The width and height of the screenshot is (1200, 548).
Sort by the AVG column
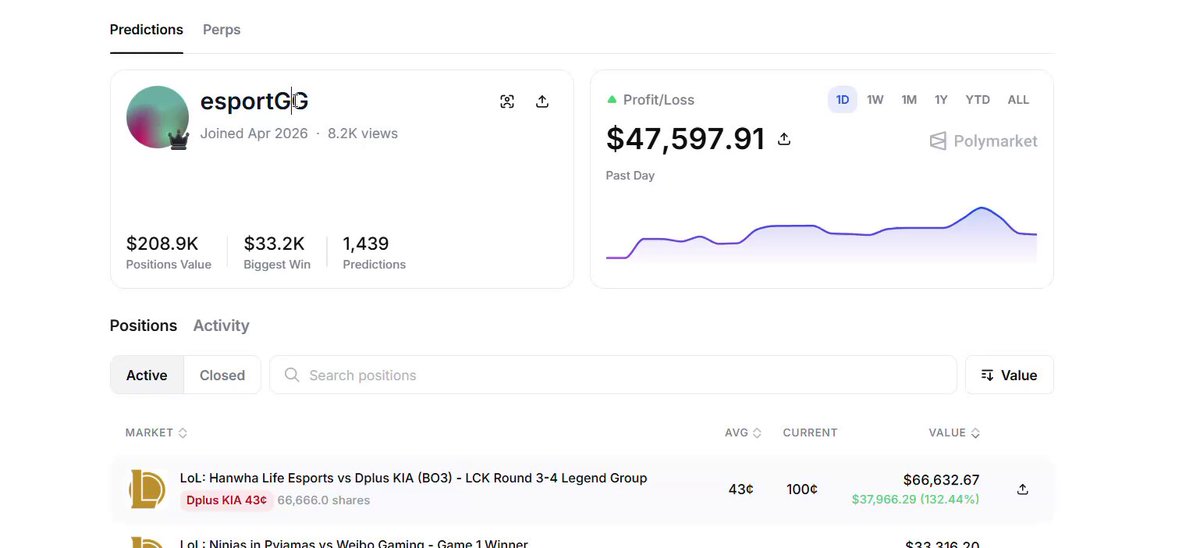coord(743,433)
